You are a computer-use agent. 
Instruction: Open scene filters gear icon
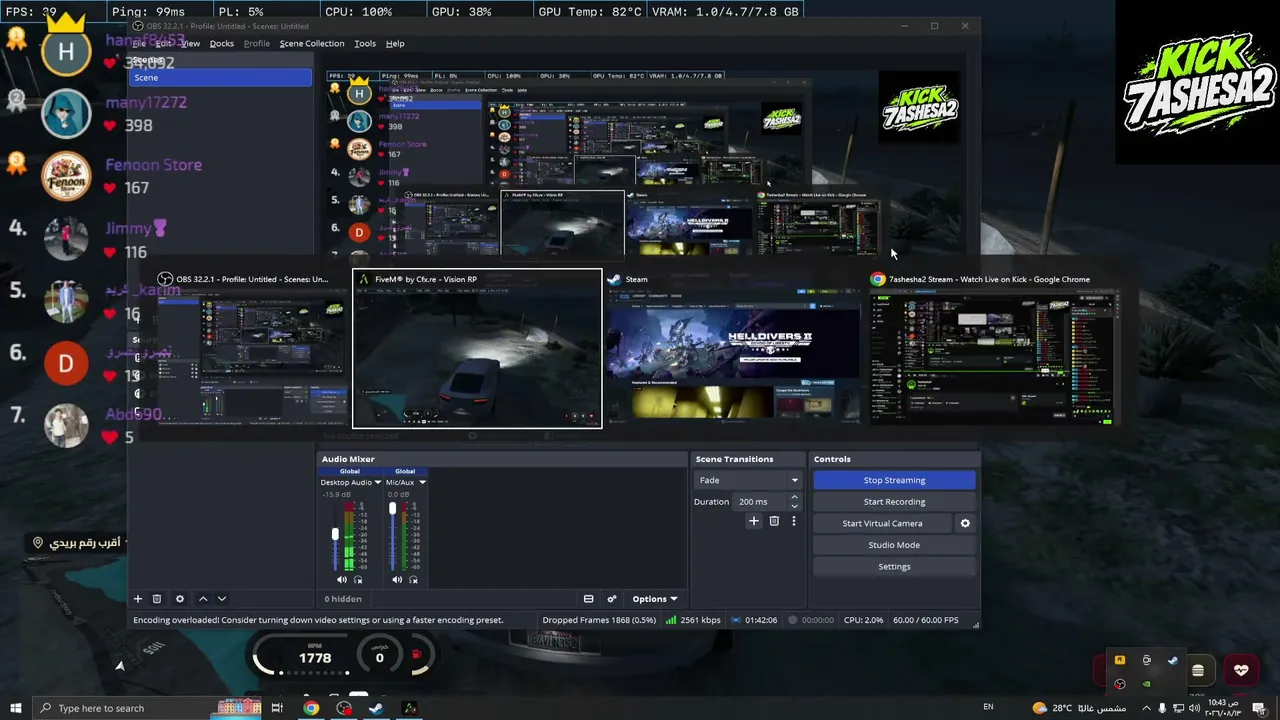[180, 599]
